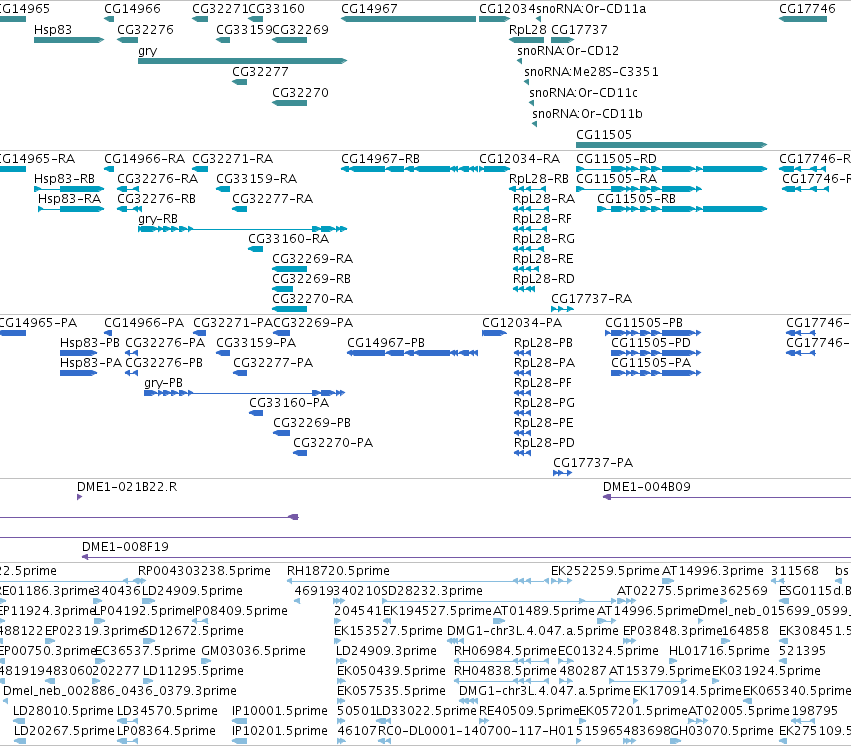Select snoRNA:Or-CD11c label

[583, 93]
